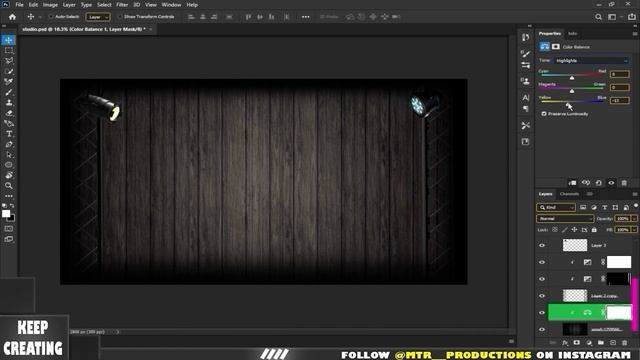Open the Filter menu
This screenshot has height=360, width=640.
click(x=122, y=5)
